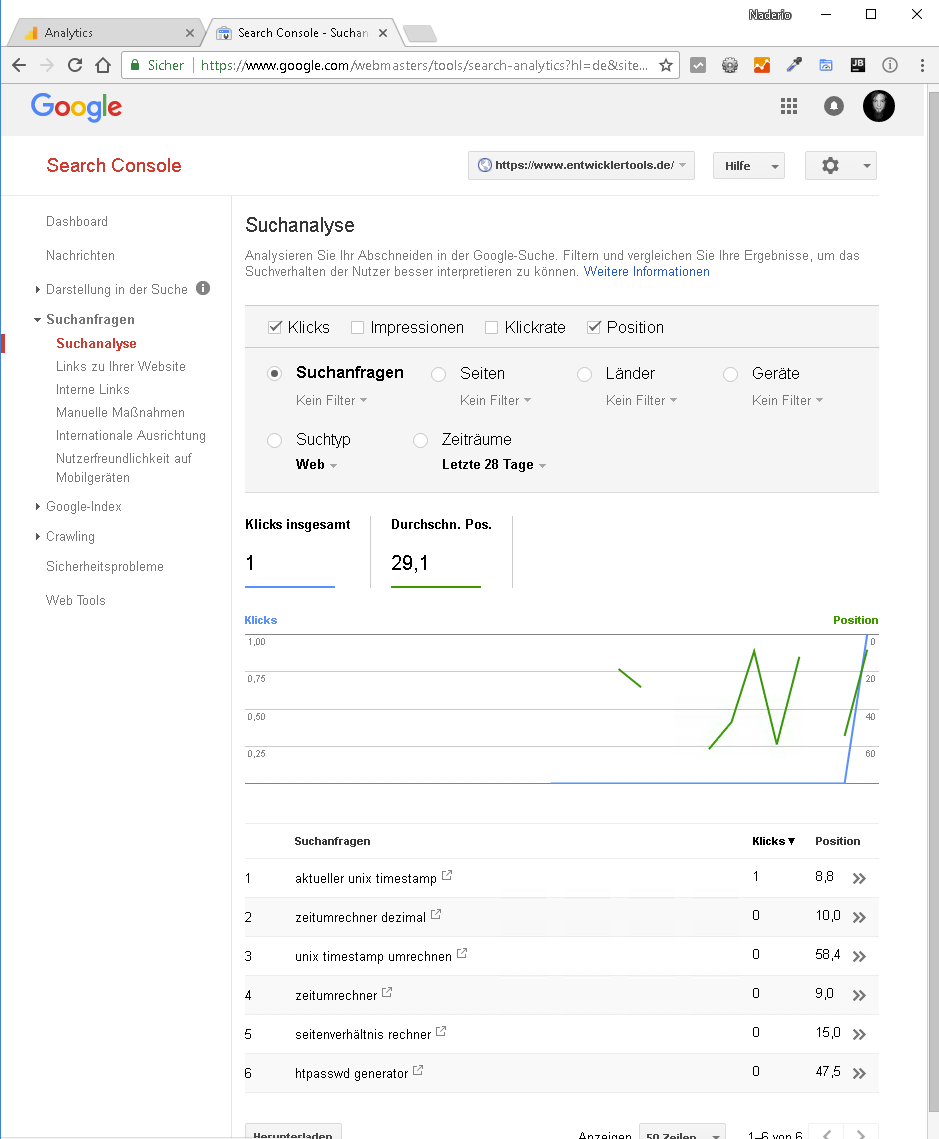Click the Search Console title link

[114, 166]
